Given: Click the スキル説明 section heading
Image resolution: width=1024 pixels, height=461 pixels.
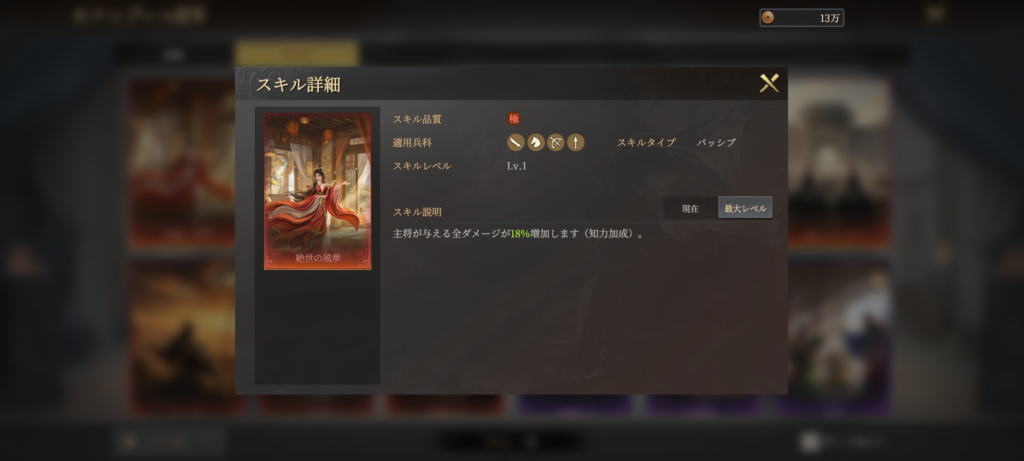Looking at the screenshot, I should tap(417, 212).
